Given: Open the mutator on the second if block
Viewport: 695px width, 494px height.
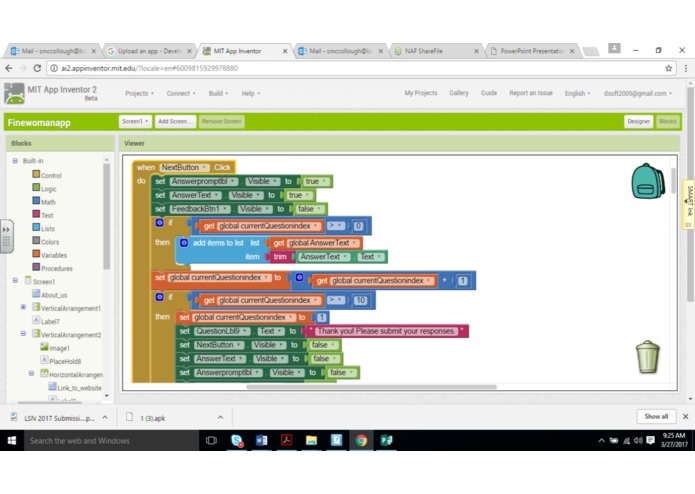Looking at the screenshot, I should coord(160,297).
